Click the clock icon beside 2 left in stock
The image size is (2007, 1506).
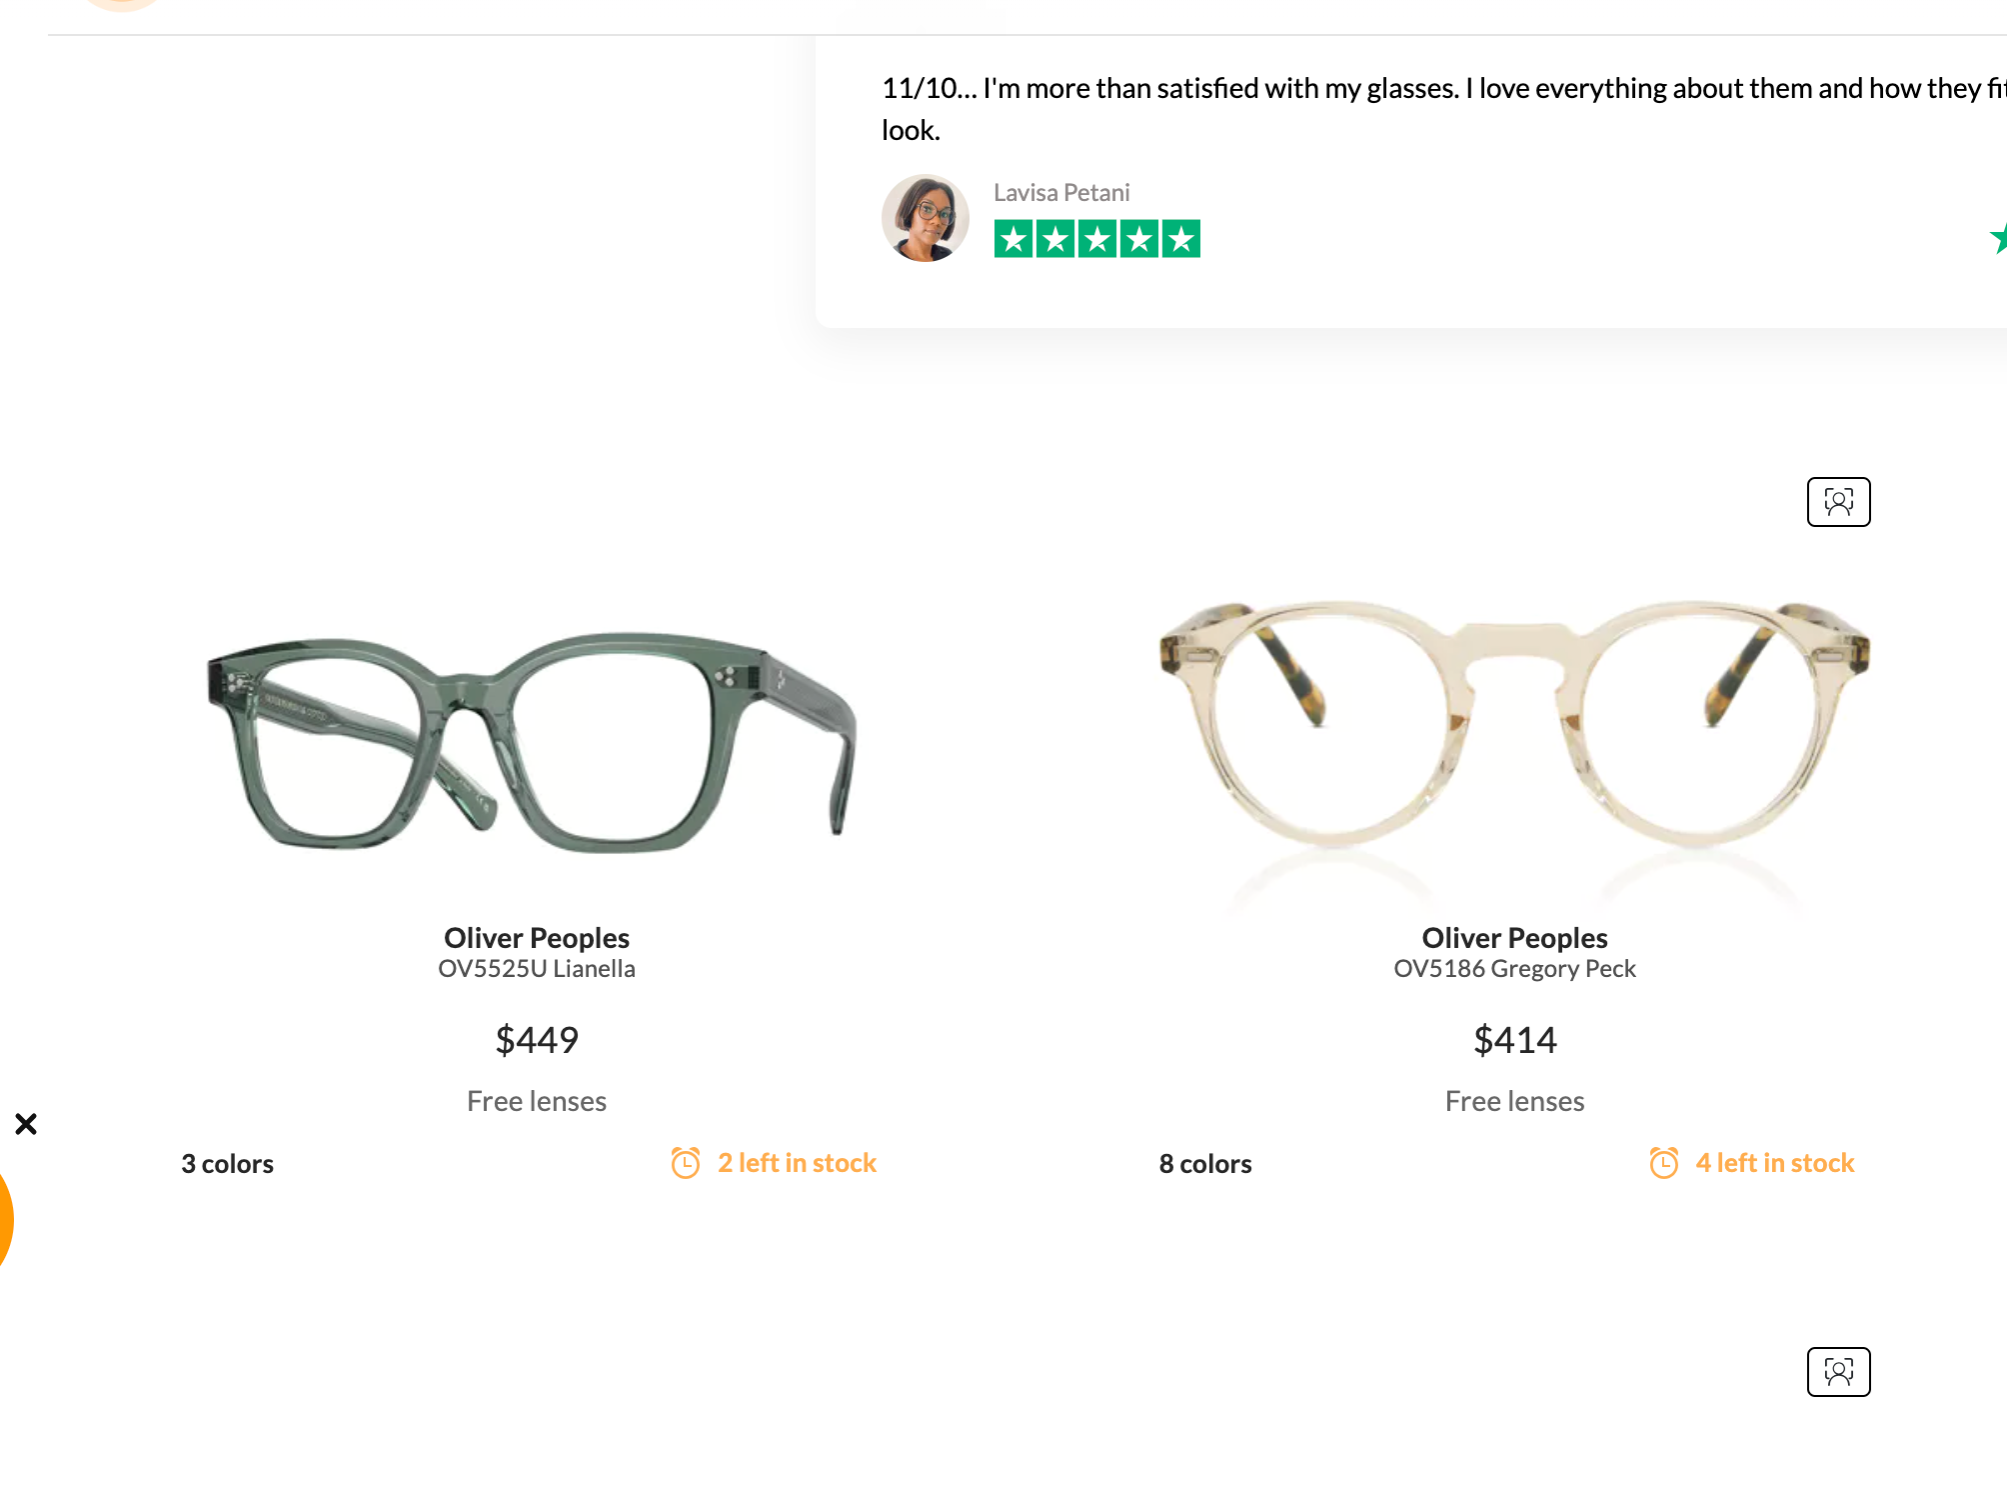tap(685, 1163)
